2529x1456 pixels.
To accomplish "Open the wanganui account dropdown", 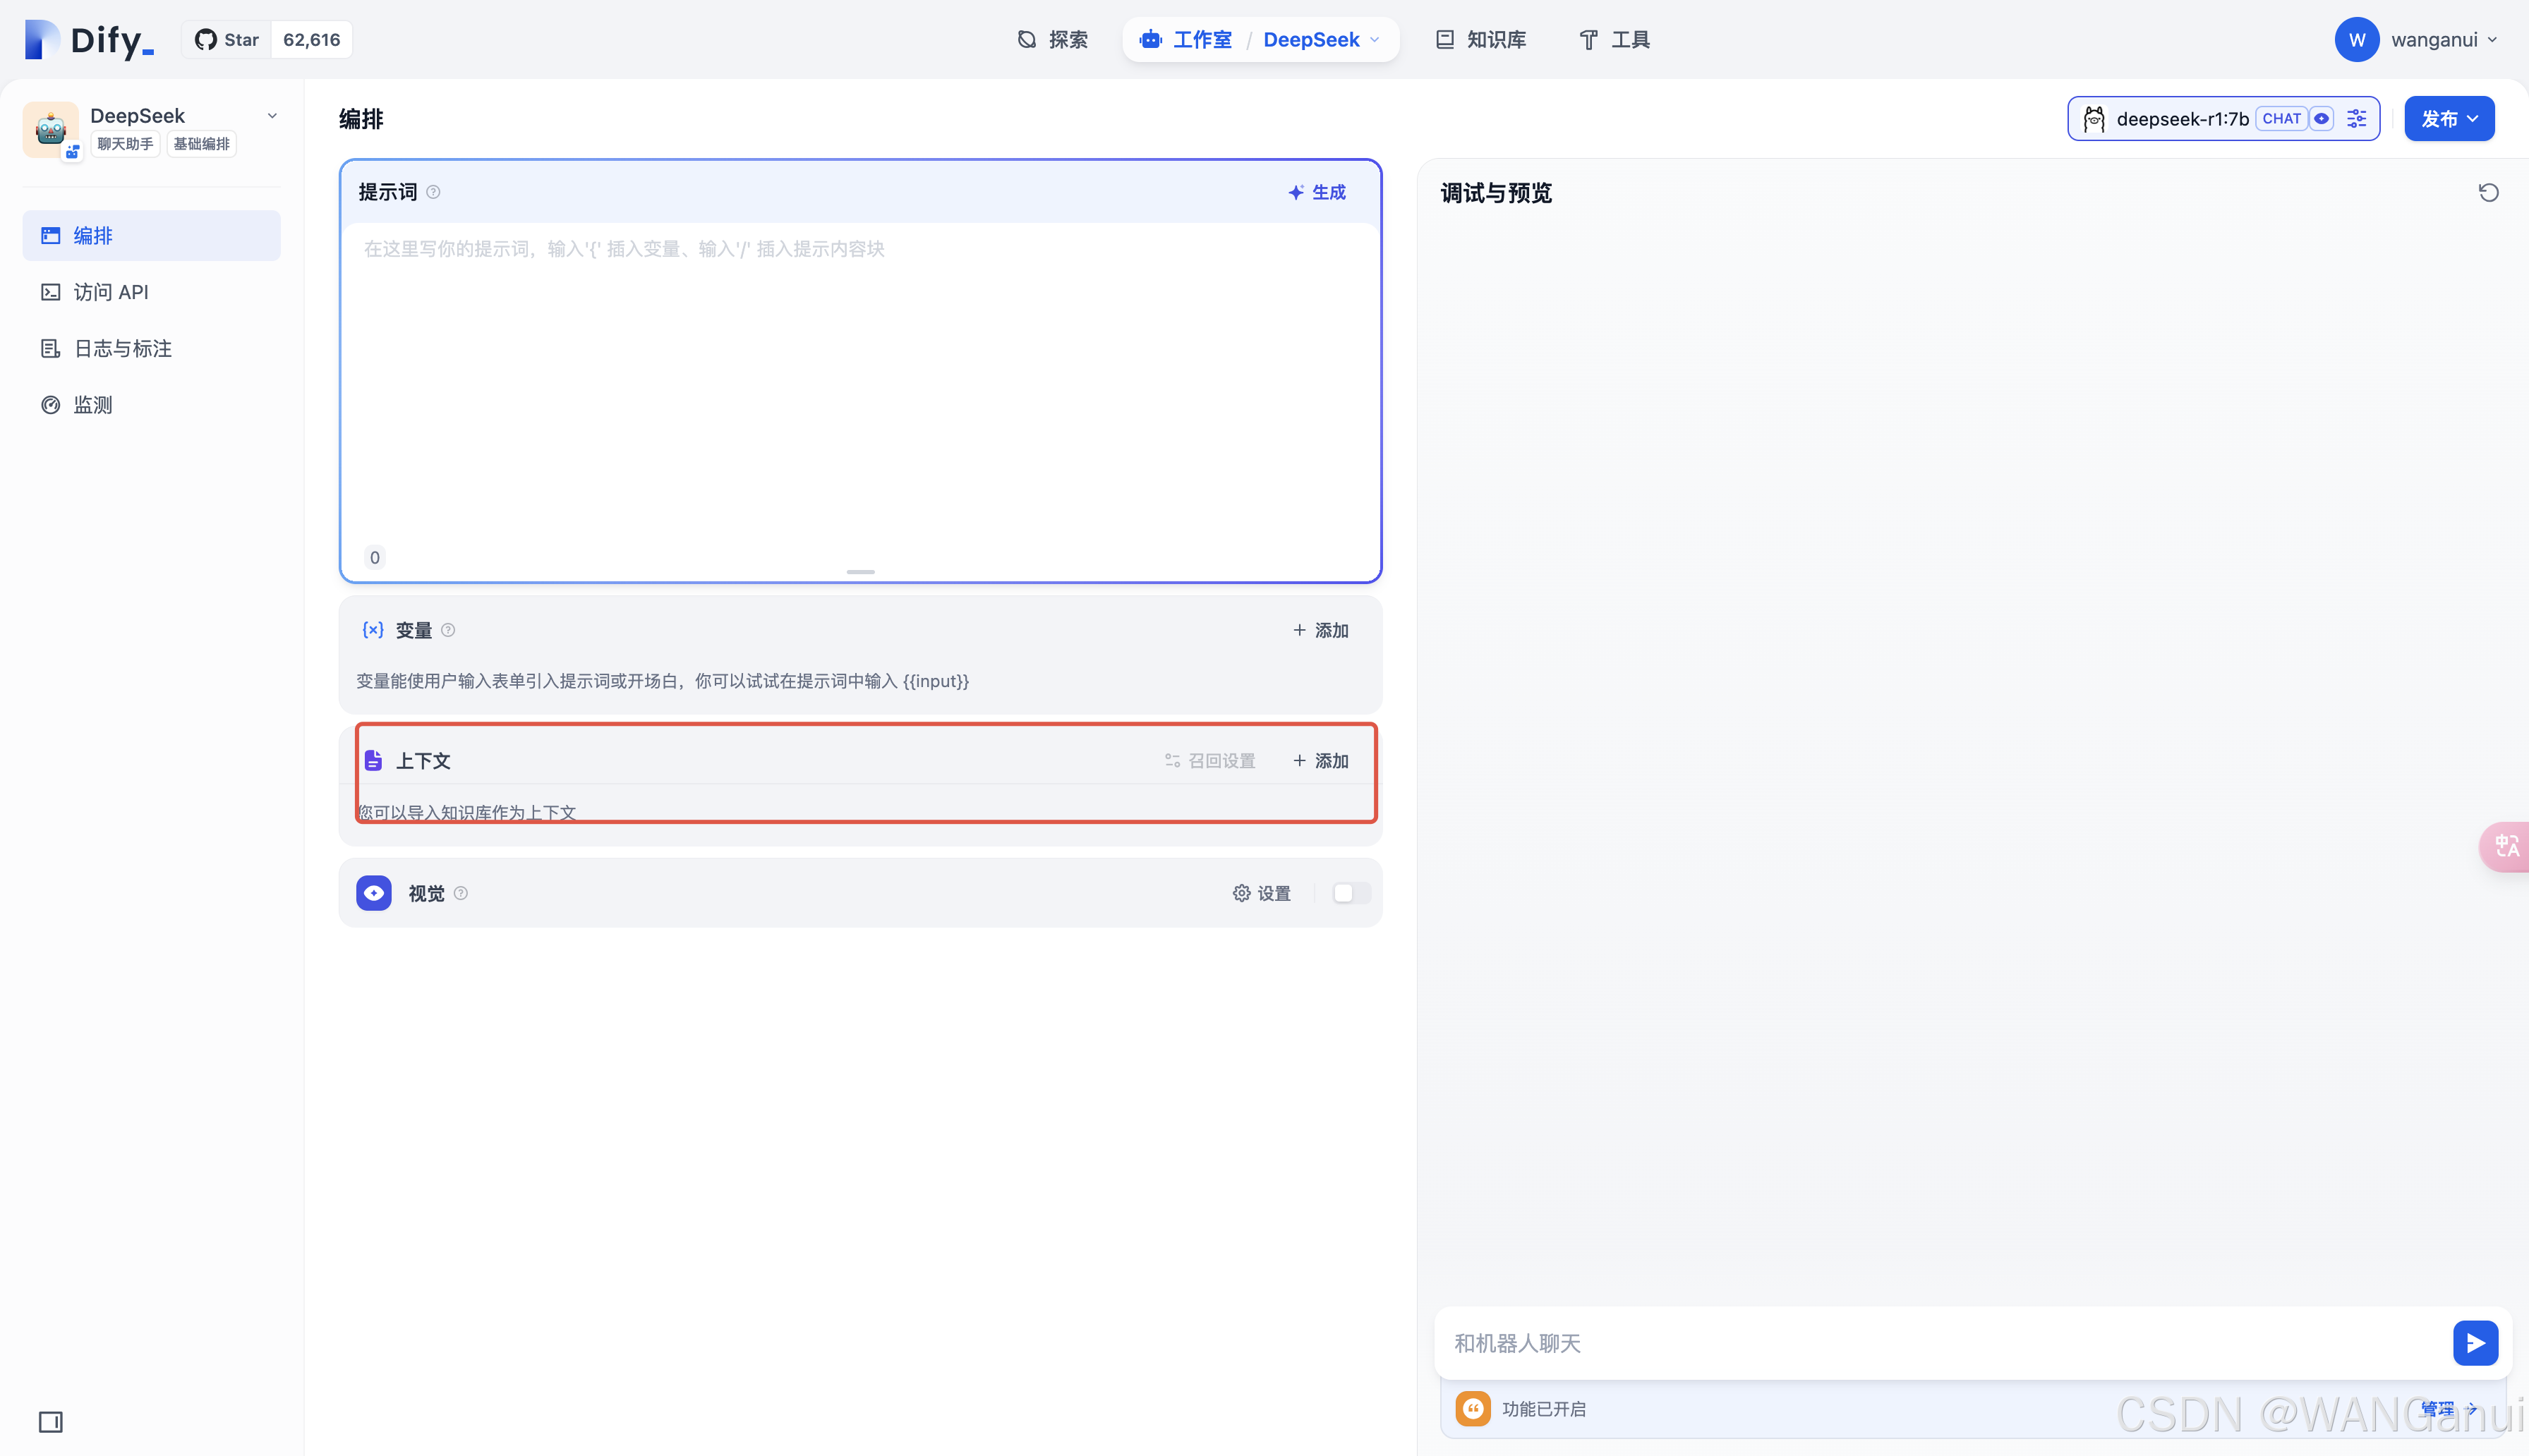I will tap(2441, 40).
